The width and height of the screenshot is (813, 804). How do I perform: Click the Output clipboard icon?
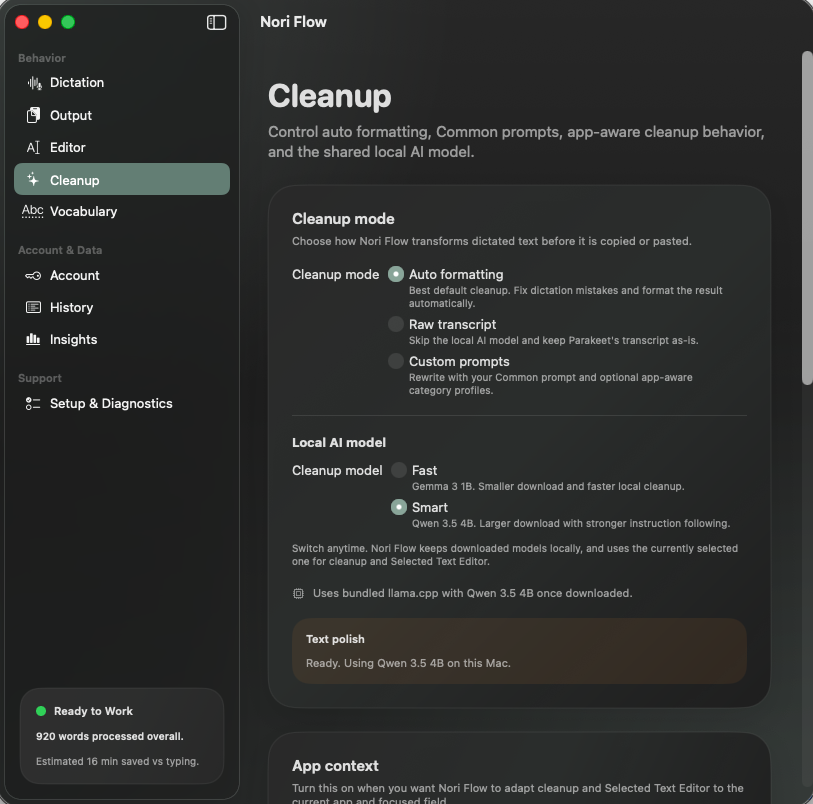(x=34, y=115)
